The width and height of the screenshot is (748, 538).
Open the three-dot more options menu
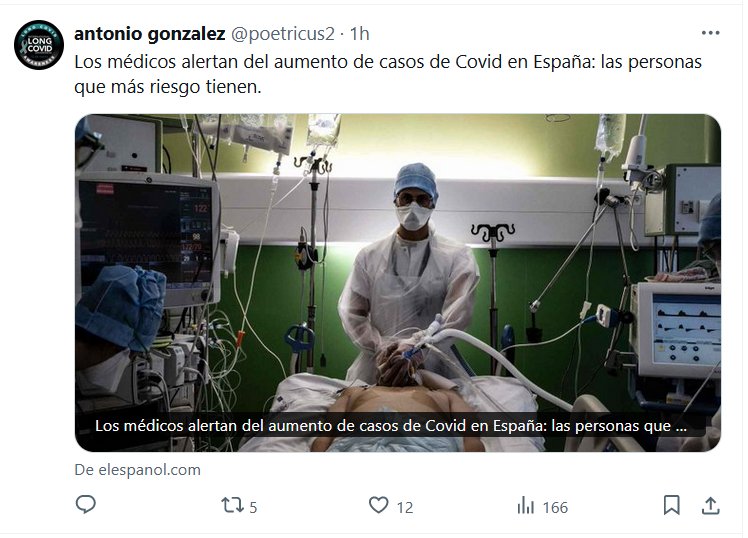point(710,33)
